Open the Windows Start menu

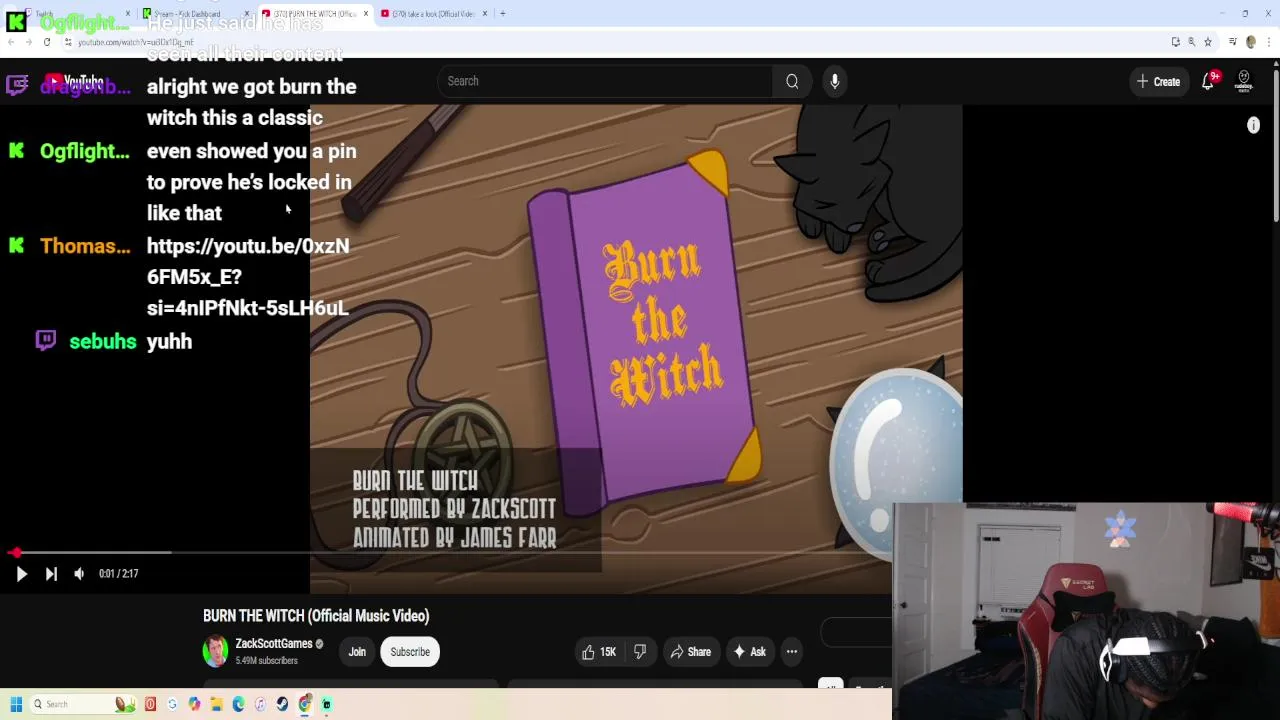coord(16,704)
